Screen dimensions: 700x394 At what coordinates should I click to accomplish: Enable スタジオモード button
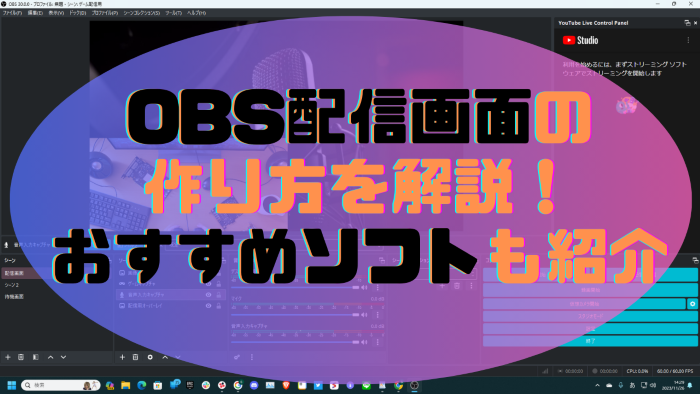pyautogui.click(x=590, y=316)
